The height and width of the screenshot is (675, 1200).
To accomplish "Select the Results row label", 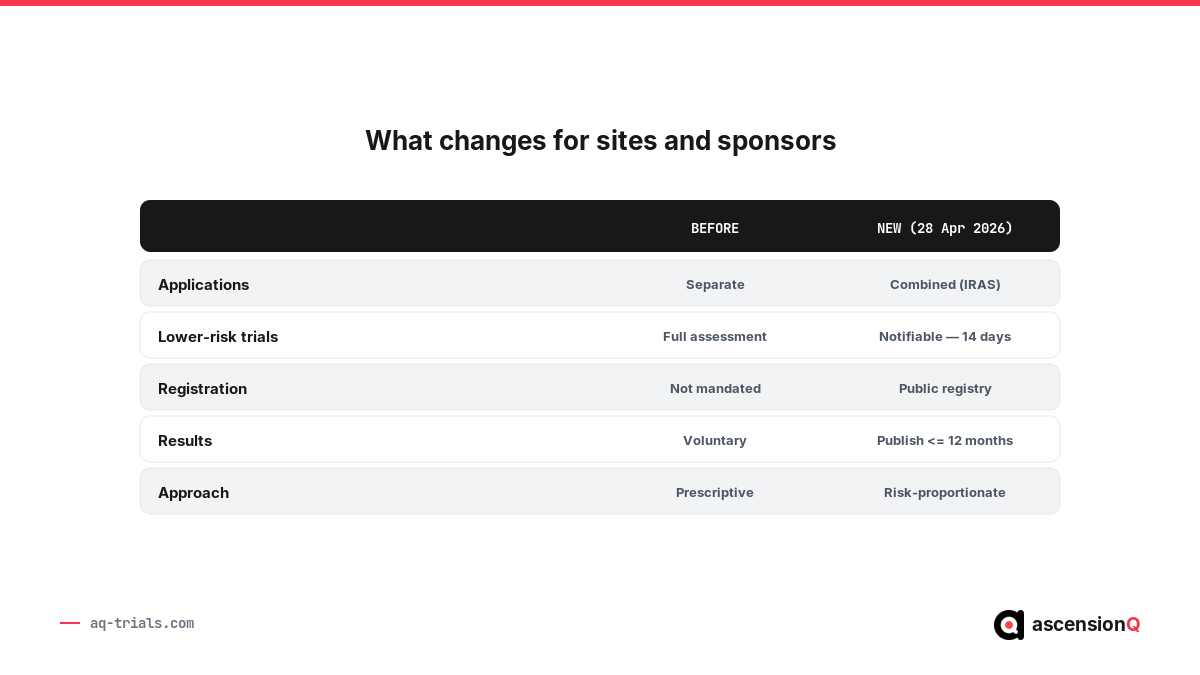I will [185, 441].
